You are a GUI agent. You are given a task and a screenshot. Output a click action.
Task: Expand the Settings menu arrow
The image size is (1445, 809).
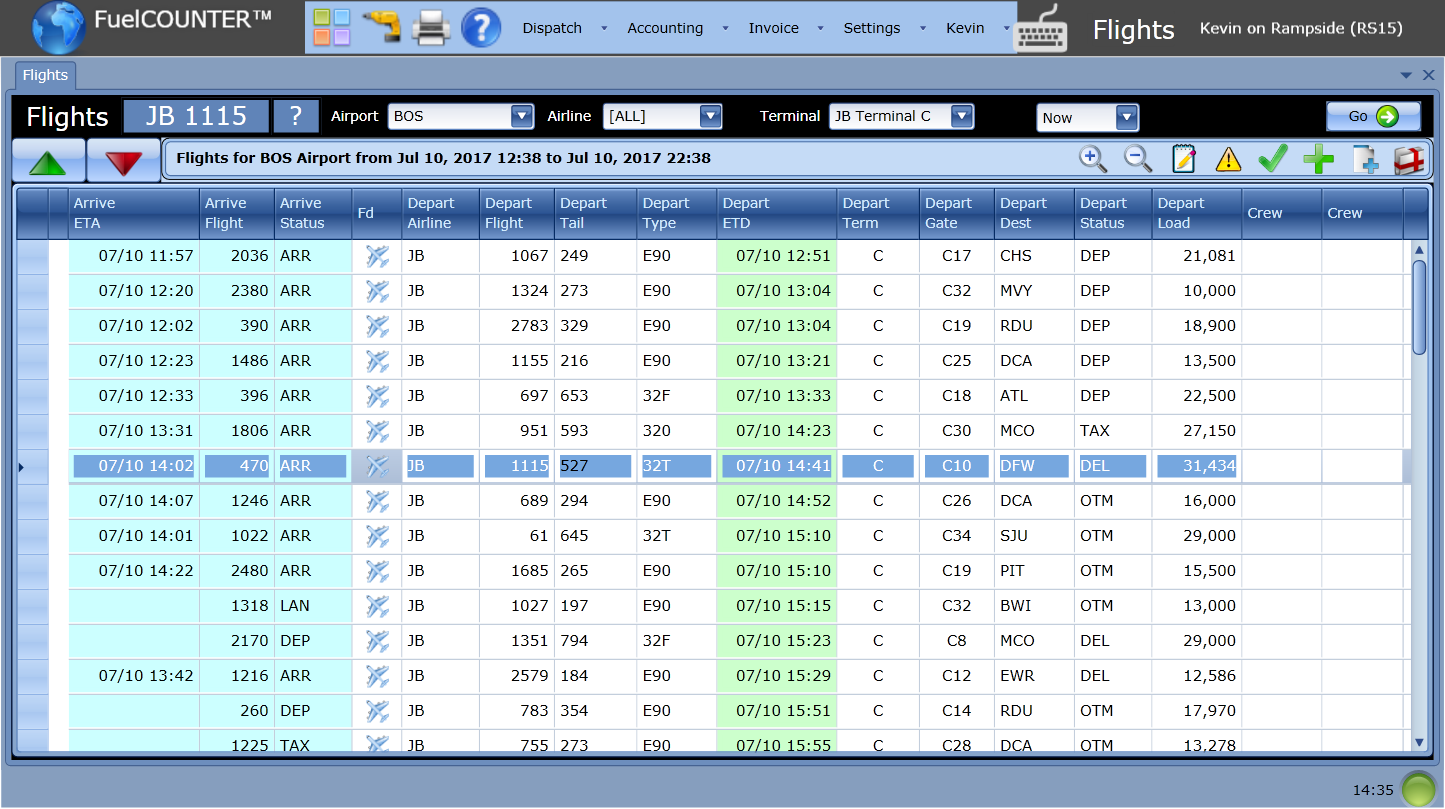tap(923, 28)
